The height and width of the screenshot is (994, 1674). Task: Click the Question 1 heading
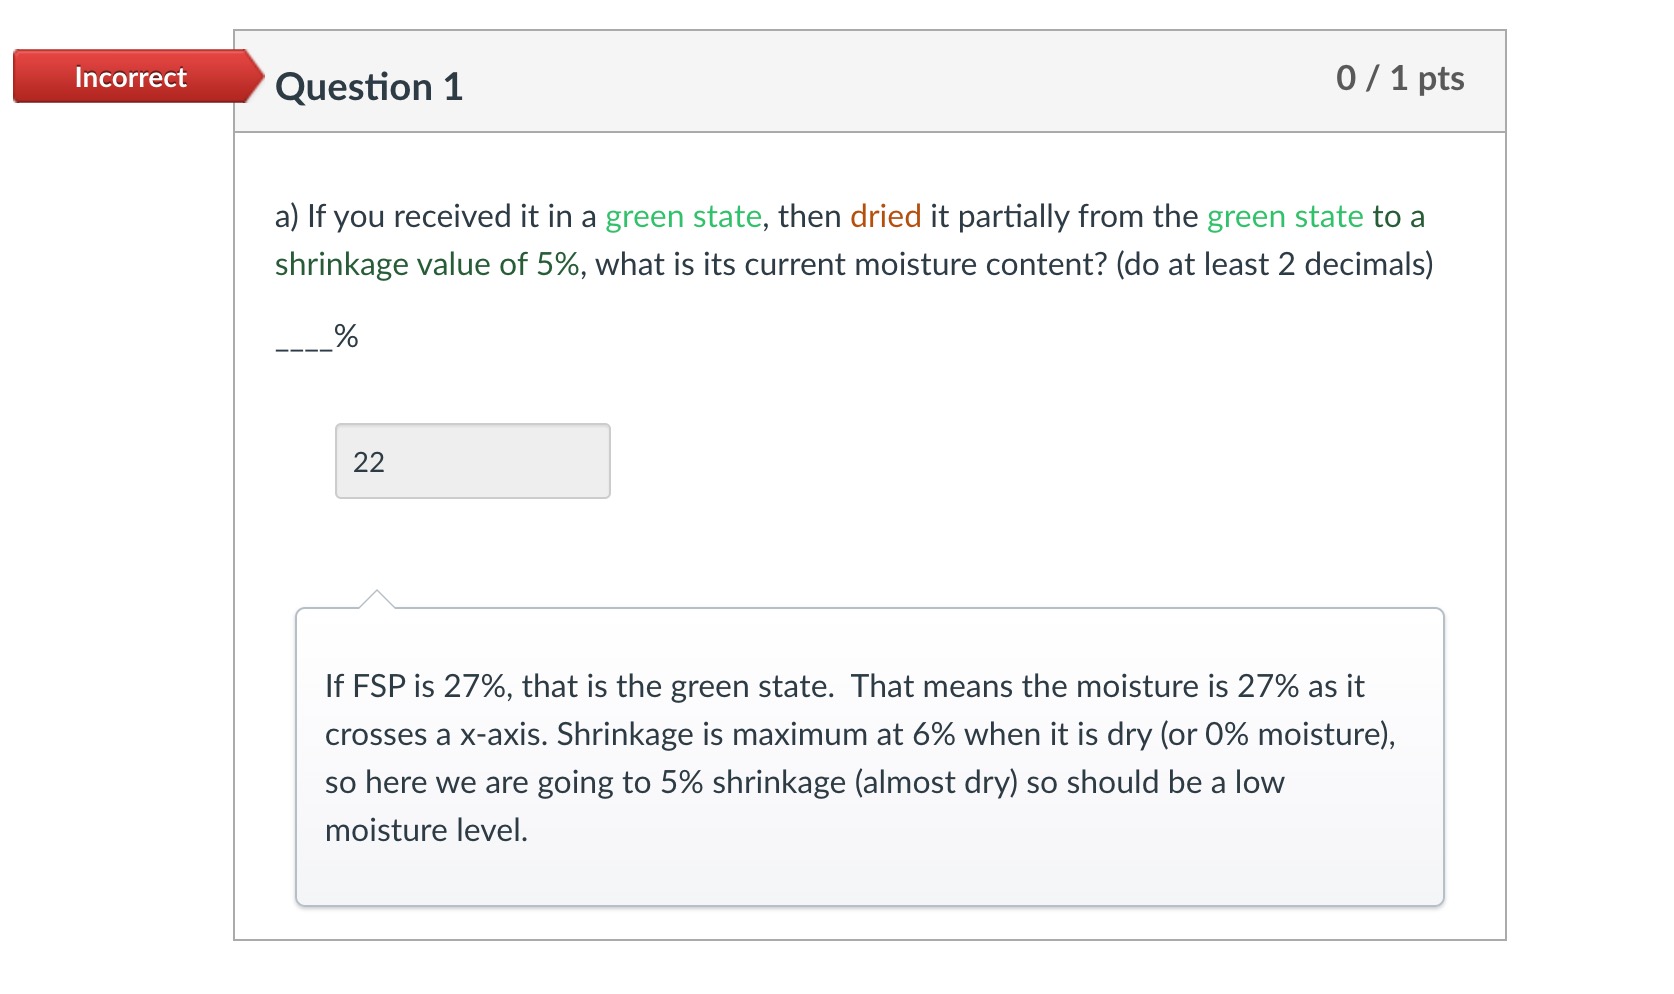(x=369, y=87)
